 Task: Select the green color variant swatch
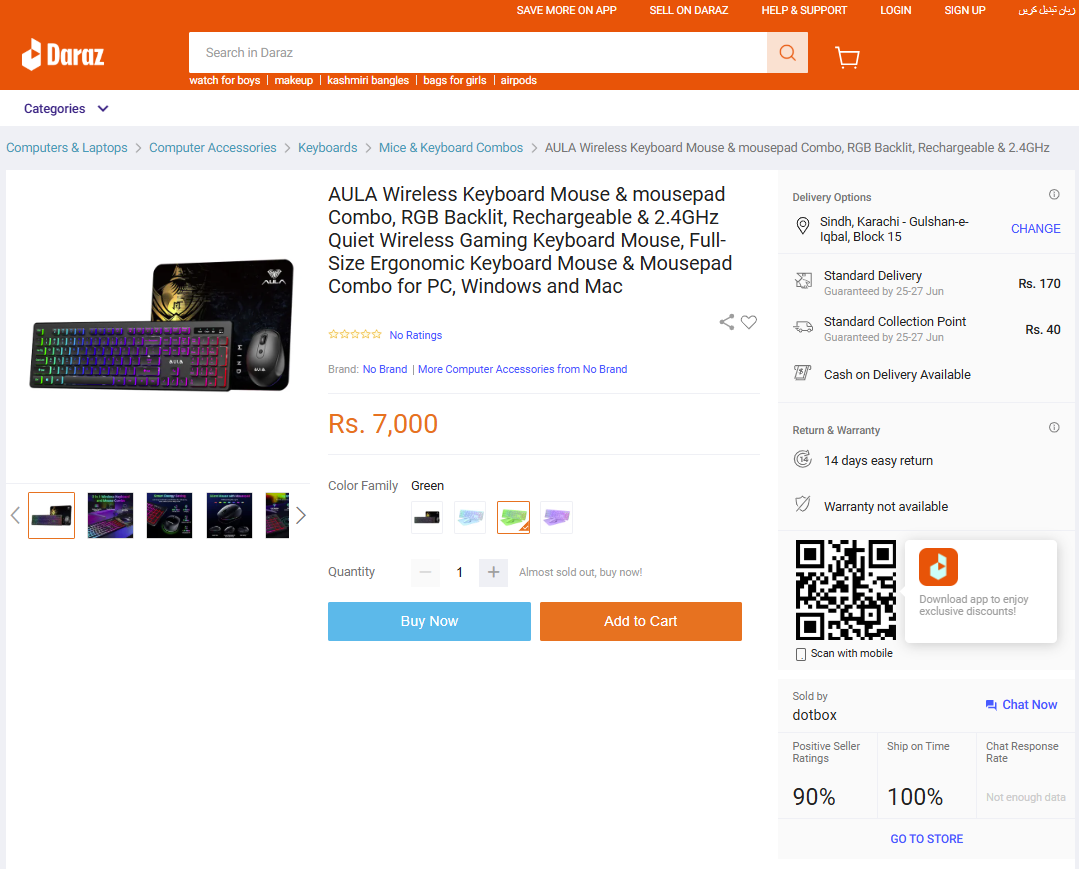(x=513, y=517)
